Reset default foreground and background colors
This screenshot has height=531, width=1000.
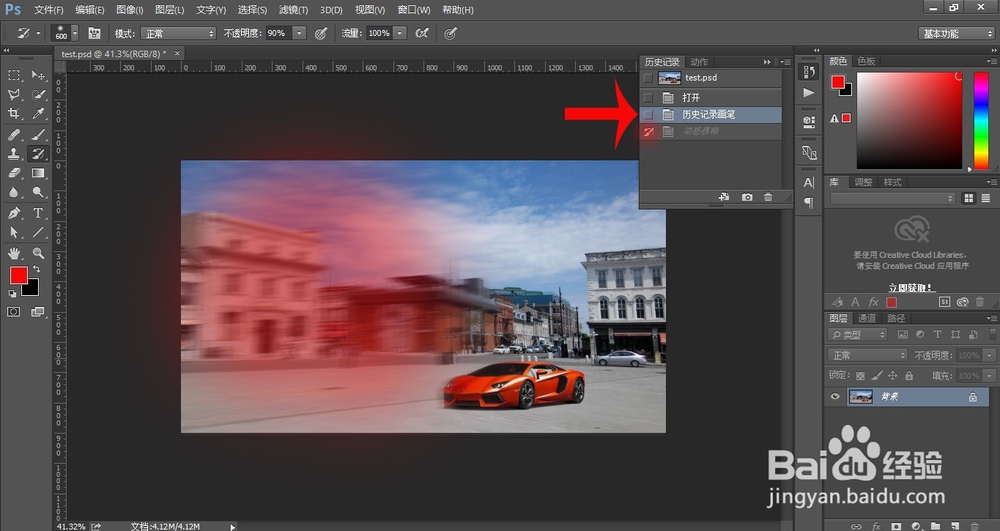click(x=12, y=294)
